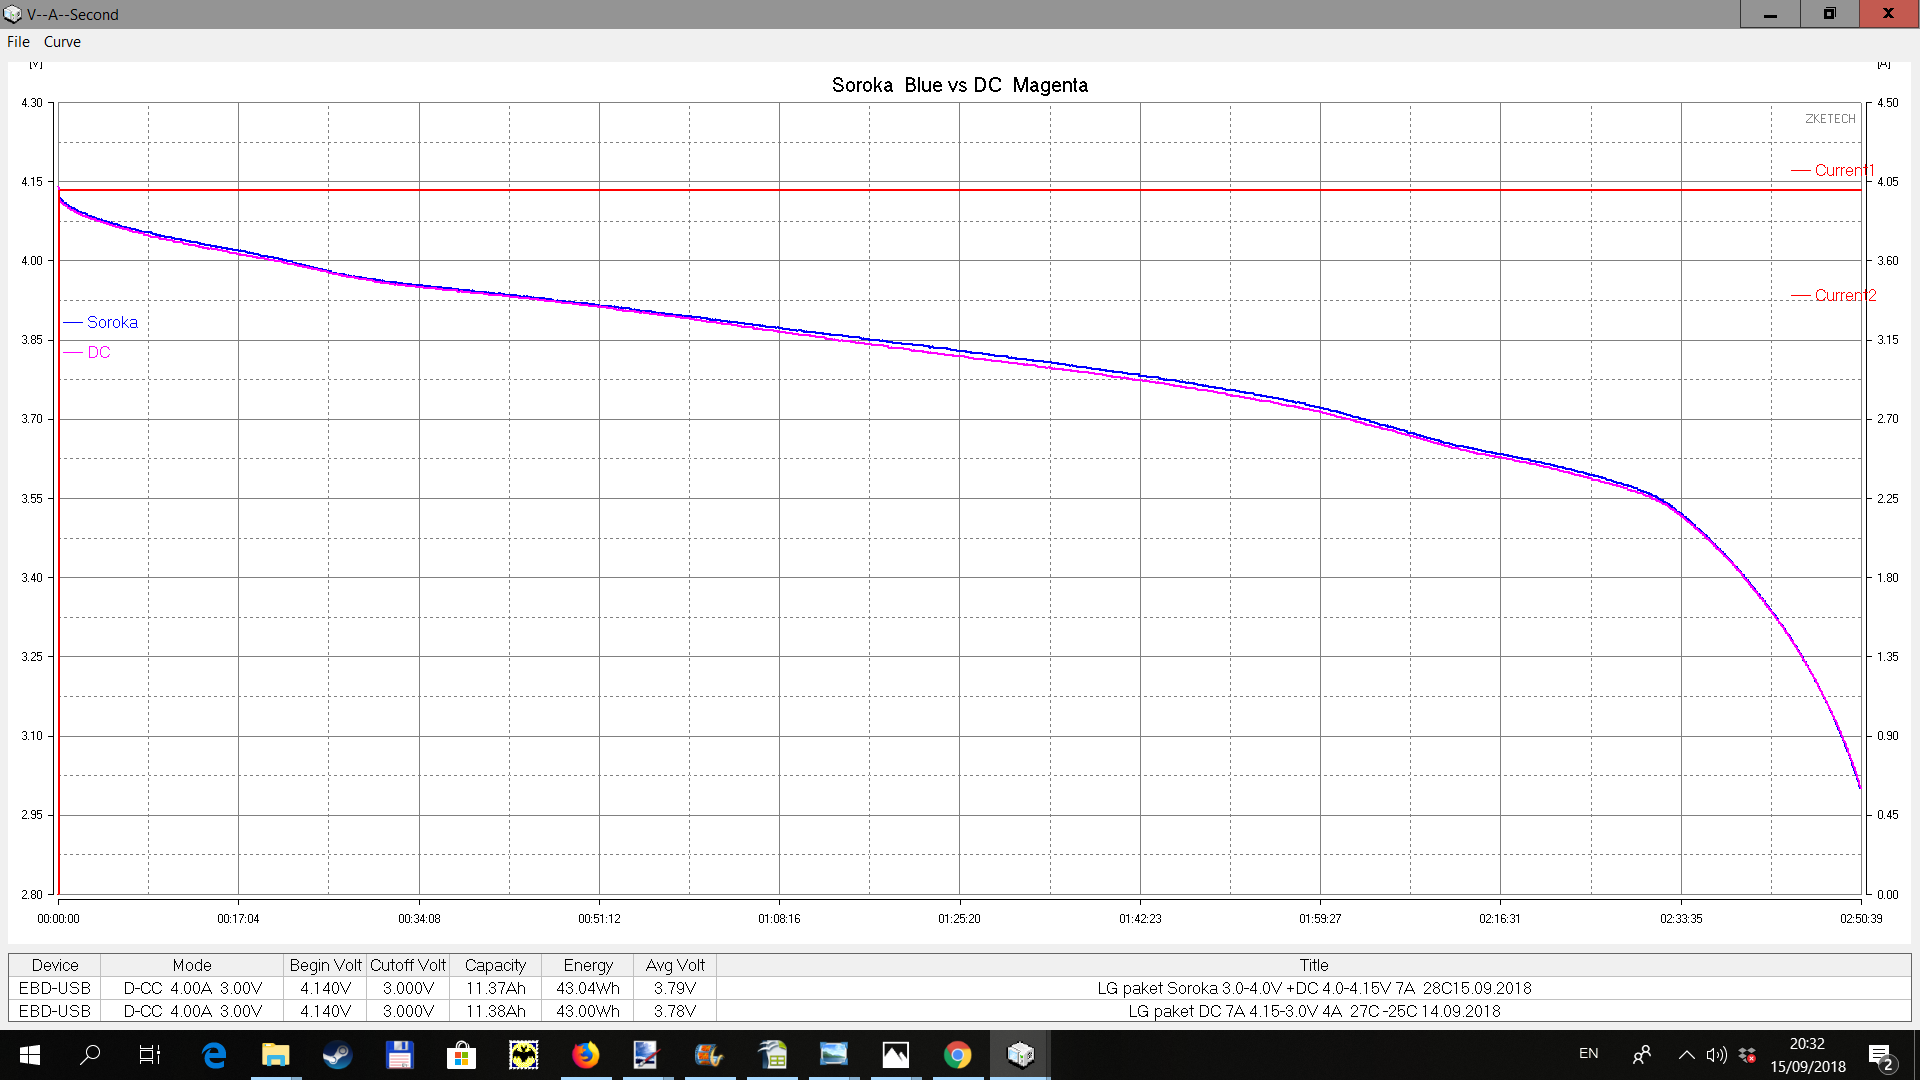Click the Soroka legend entry
This screenshot has width=1920, height=1080.
click(111, 322)
